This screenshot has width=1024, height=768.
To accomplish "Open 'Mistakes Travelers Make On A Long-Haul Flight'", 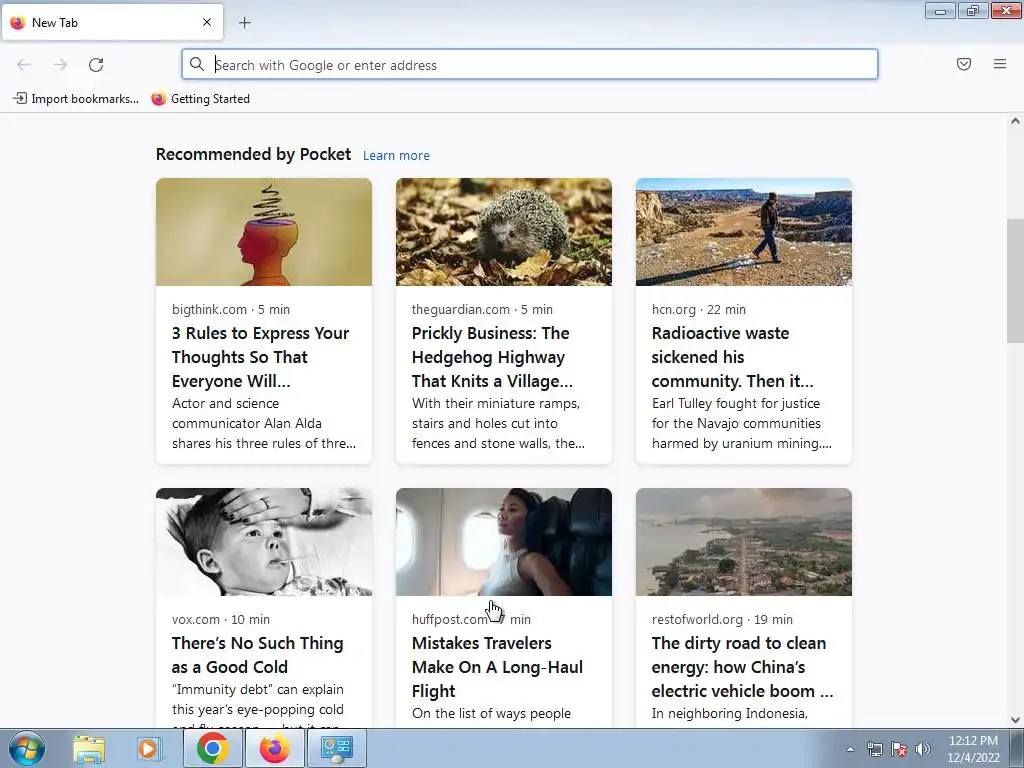I will [497, 667].
